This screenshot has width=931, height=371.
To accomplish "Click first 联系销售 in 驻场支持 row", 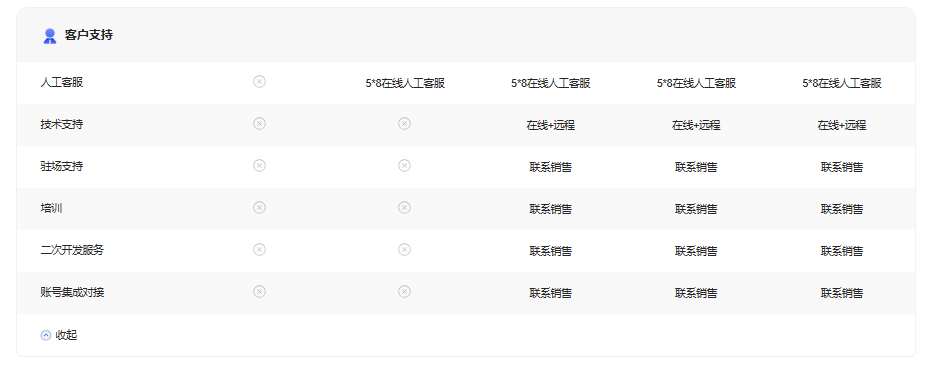I will point(550,167).
